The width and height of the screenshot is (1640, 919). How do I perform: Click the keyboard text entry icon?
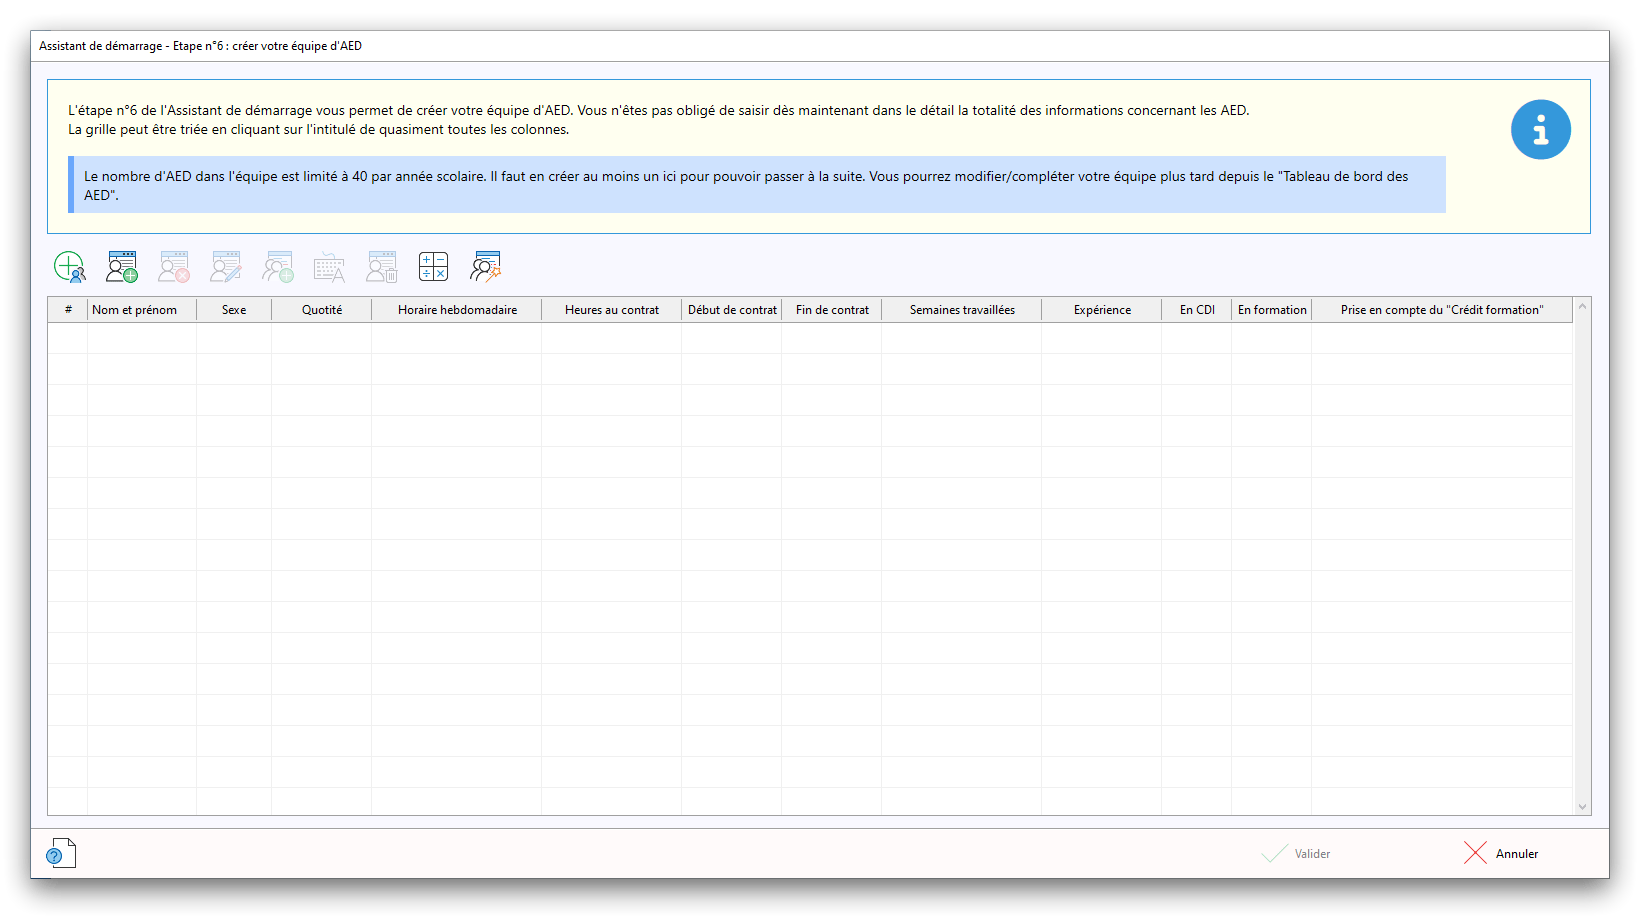(x=329, y=267)
